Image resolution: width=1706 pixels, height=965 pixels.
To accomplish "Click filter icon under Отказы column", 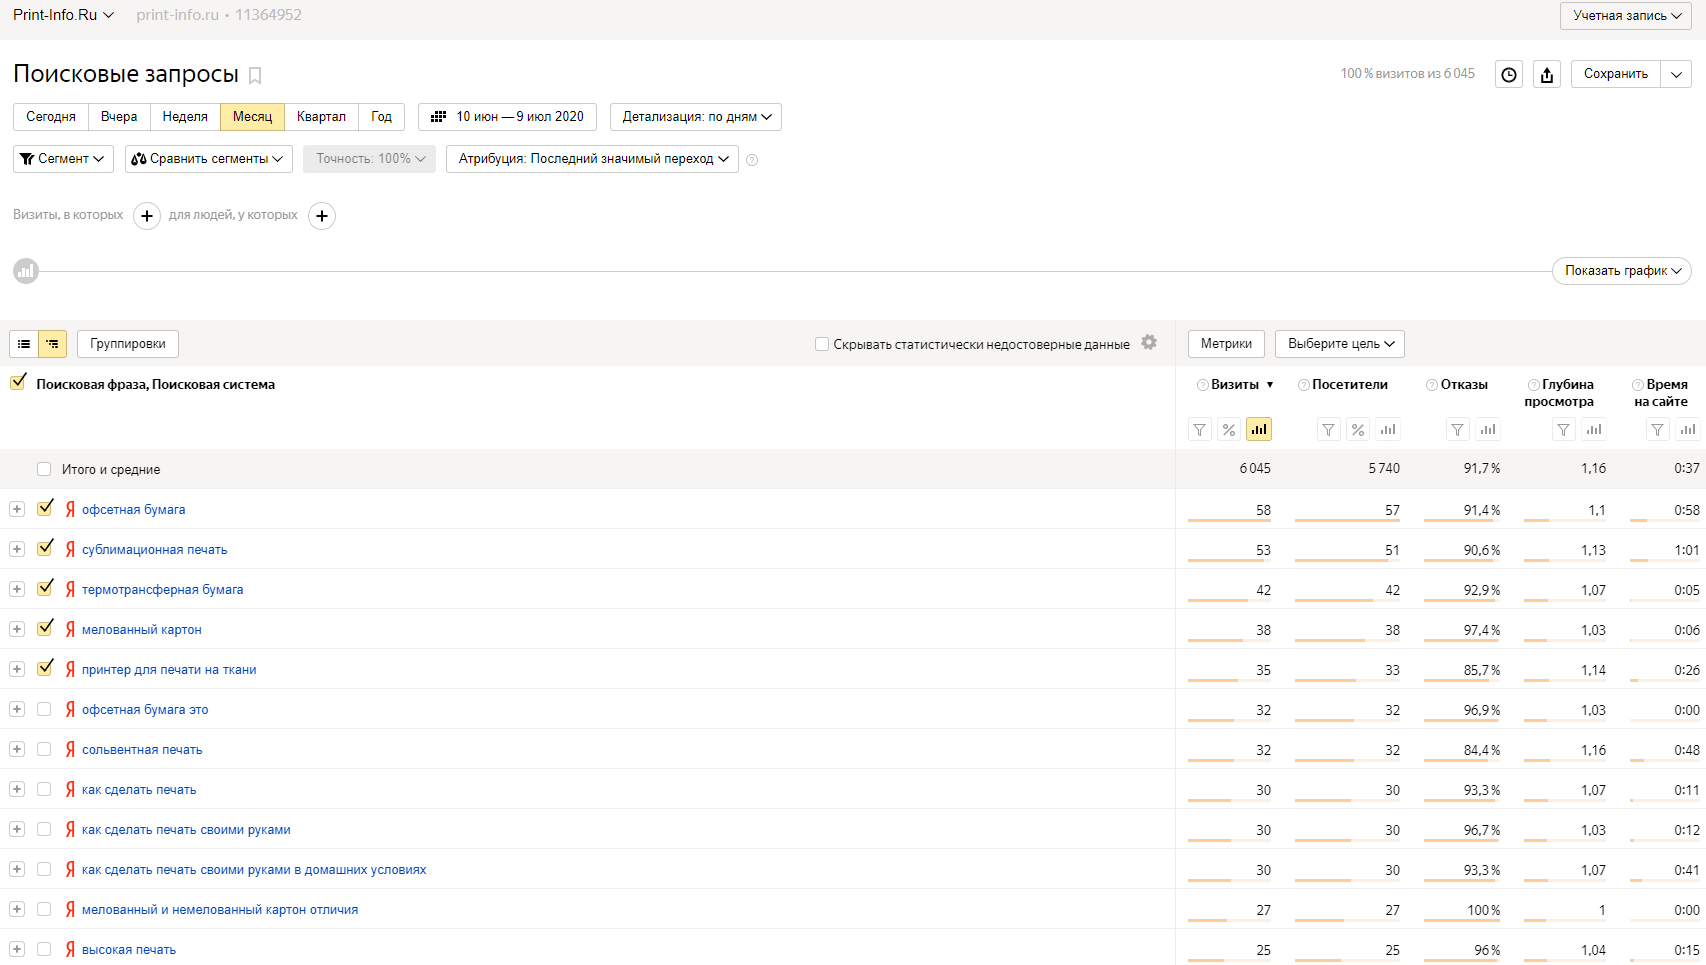I will (x=1458, y=430).
